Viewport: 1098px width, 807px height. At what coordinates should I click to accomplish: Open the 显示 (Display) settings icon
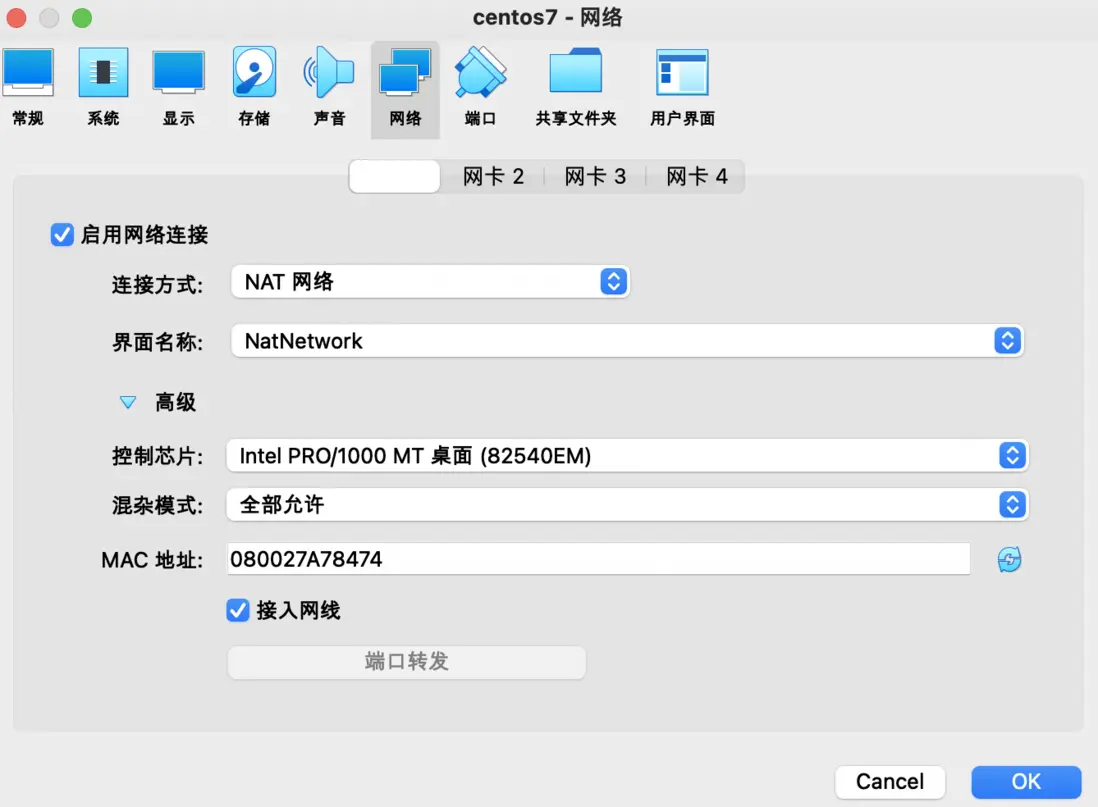(179, 88)
